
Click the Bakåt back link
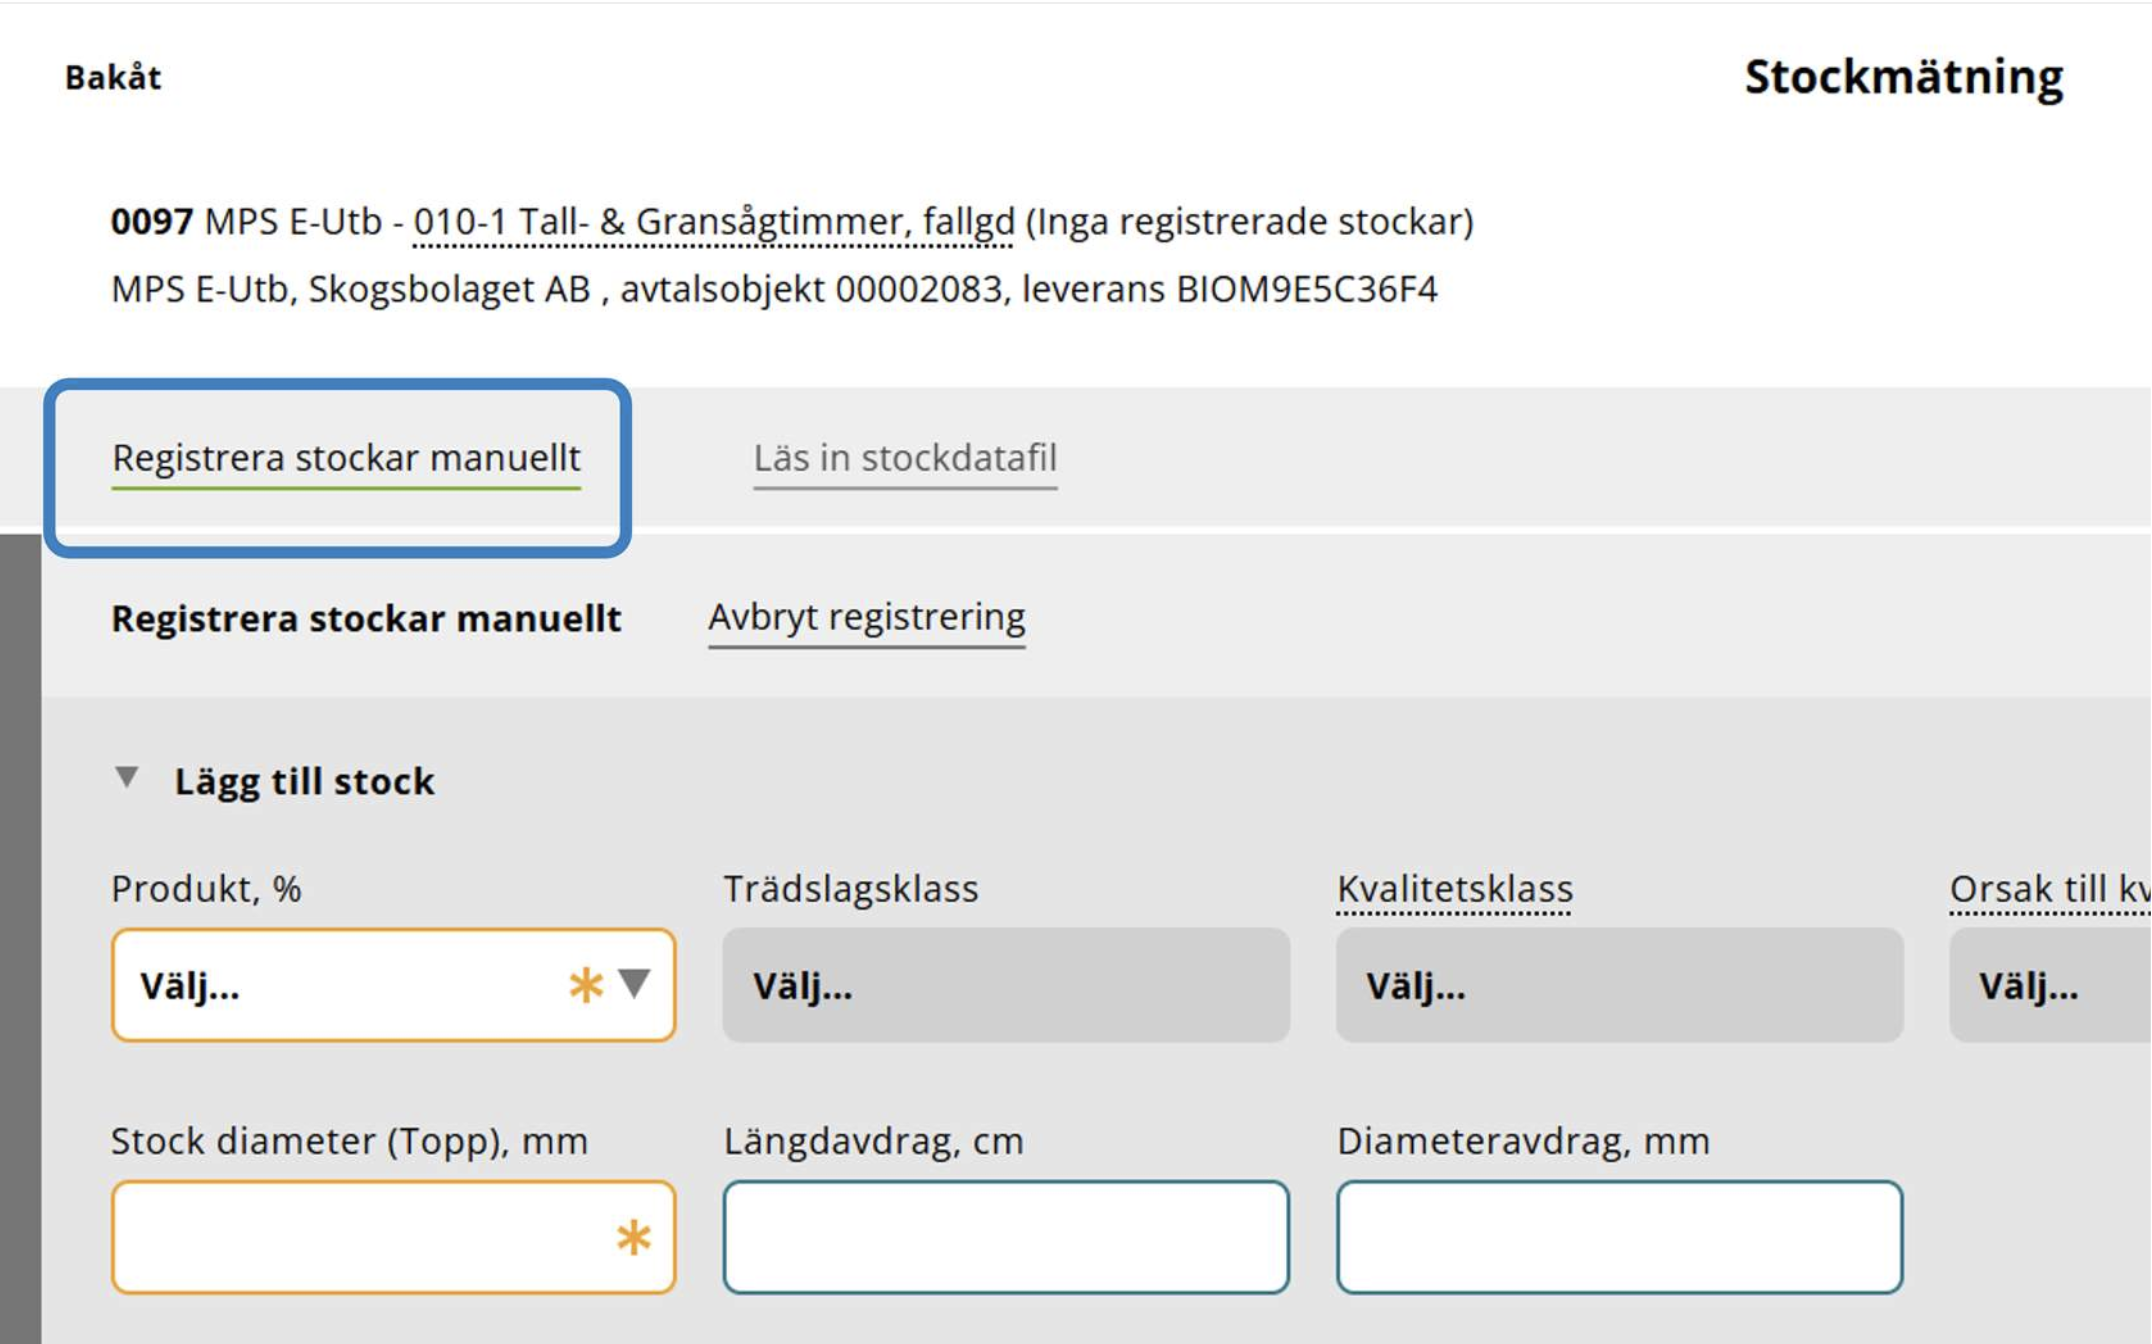(112, 77)
